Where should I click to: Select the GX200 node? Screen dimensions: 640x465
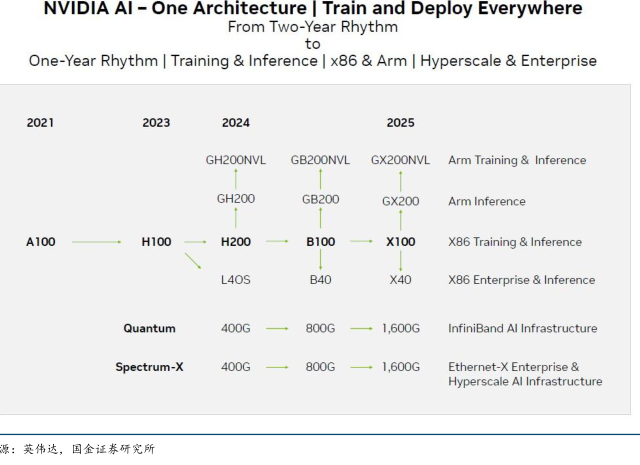click(x=400, y=201)
